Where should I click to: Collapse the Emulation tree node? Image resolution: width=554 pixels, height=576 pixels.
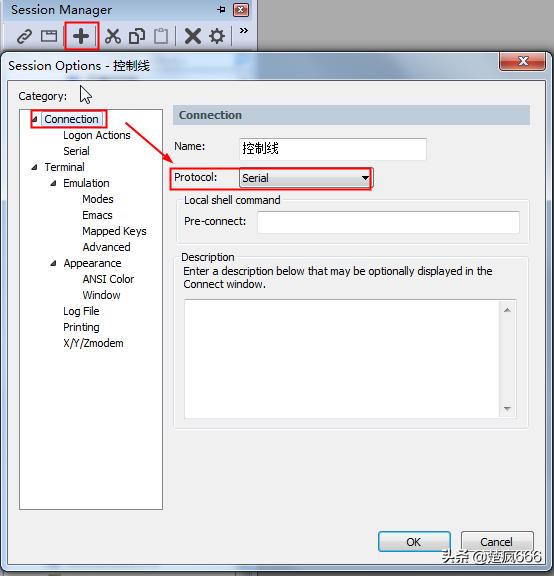tap(53, 183)
